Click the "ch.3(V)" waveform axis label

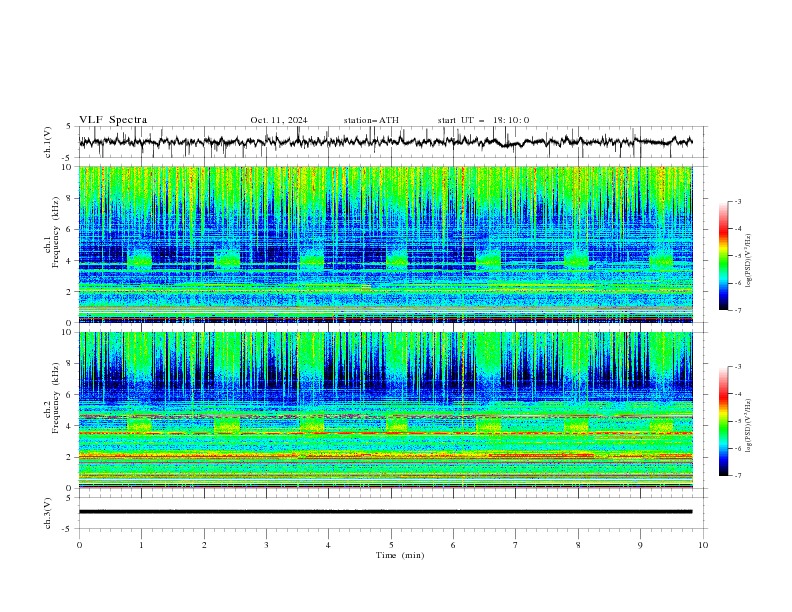[48, 513]
